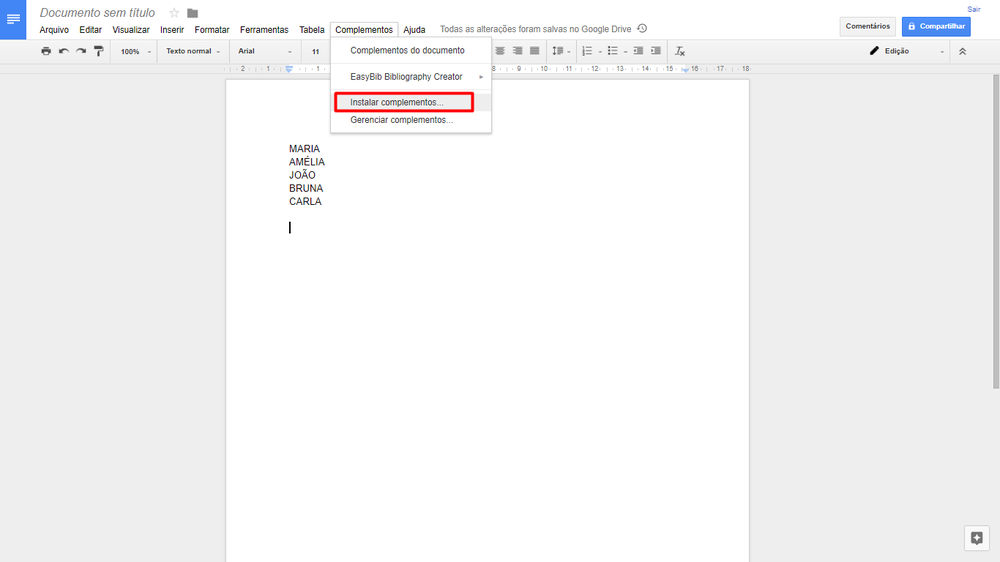The width and height of the screenshot is (1000, 562).
Task: Click the right indent marker on ruler
Action: point(685,70)
